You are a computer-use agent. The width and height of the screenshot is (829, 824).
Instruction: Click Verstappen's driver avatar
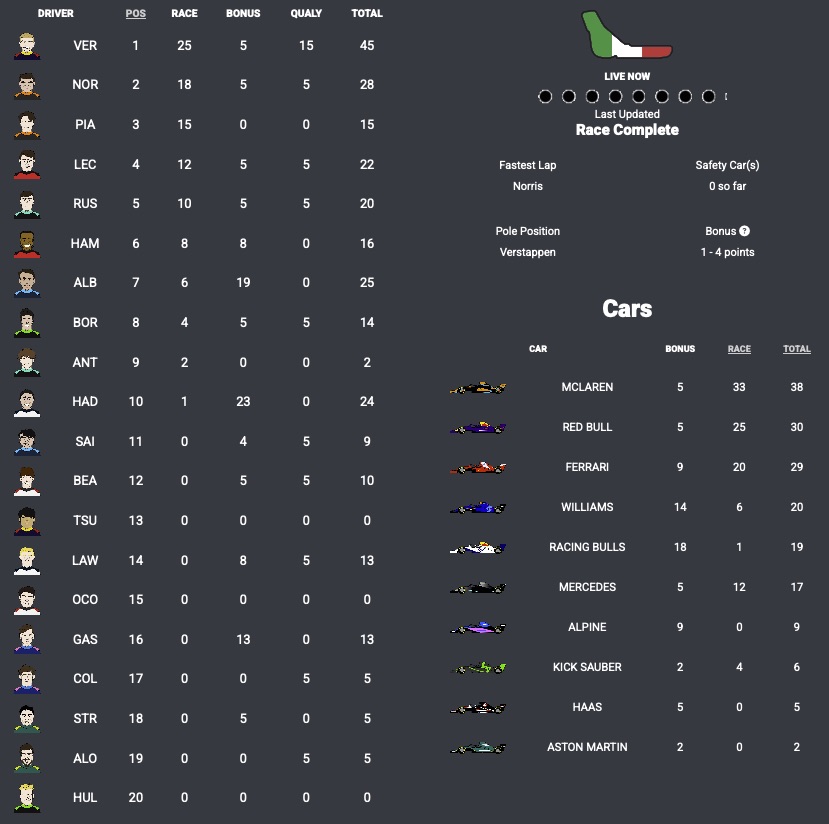28,46
